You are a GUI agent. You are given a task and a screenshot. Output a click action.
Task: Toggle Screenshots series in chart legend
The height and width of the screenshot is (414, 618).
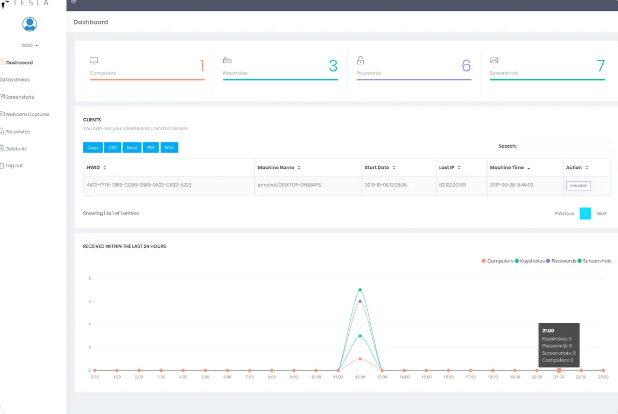coord(594,260)
